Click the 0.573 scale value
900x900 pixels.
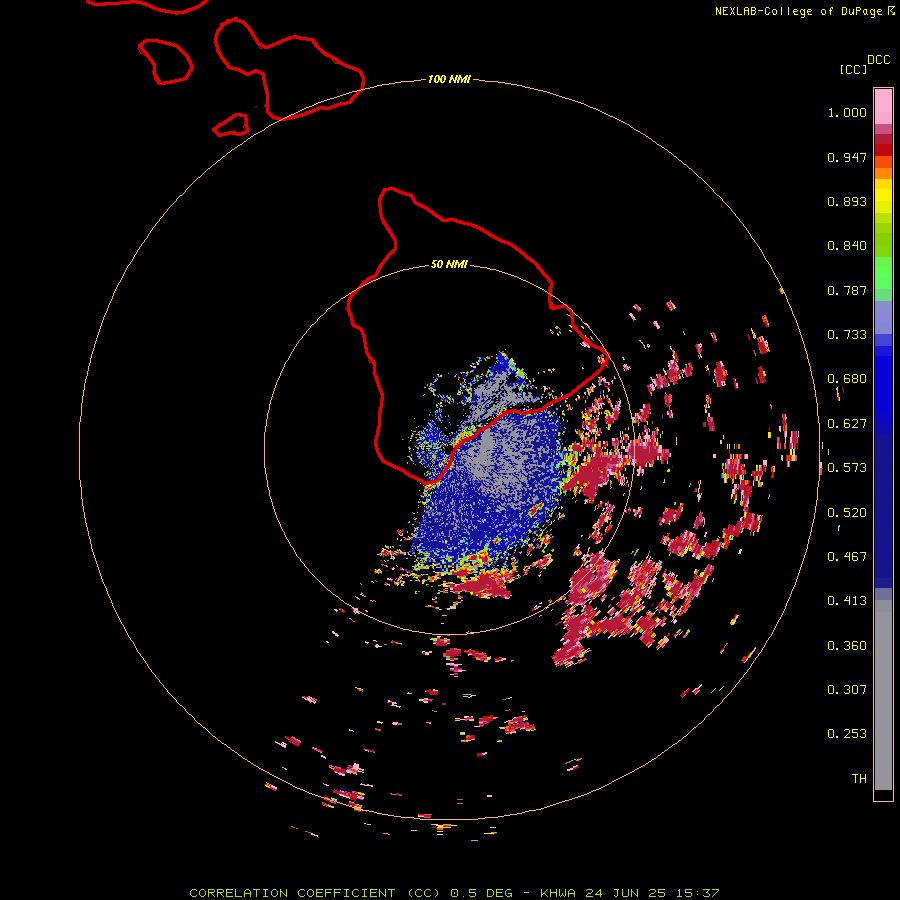tap(847, 468)
